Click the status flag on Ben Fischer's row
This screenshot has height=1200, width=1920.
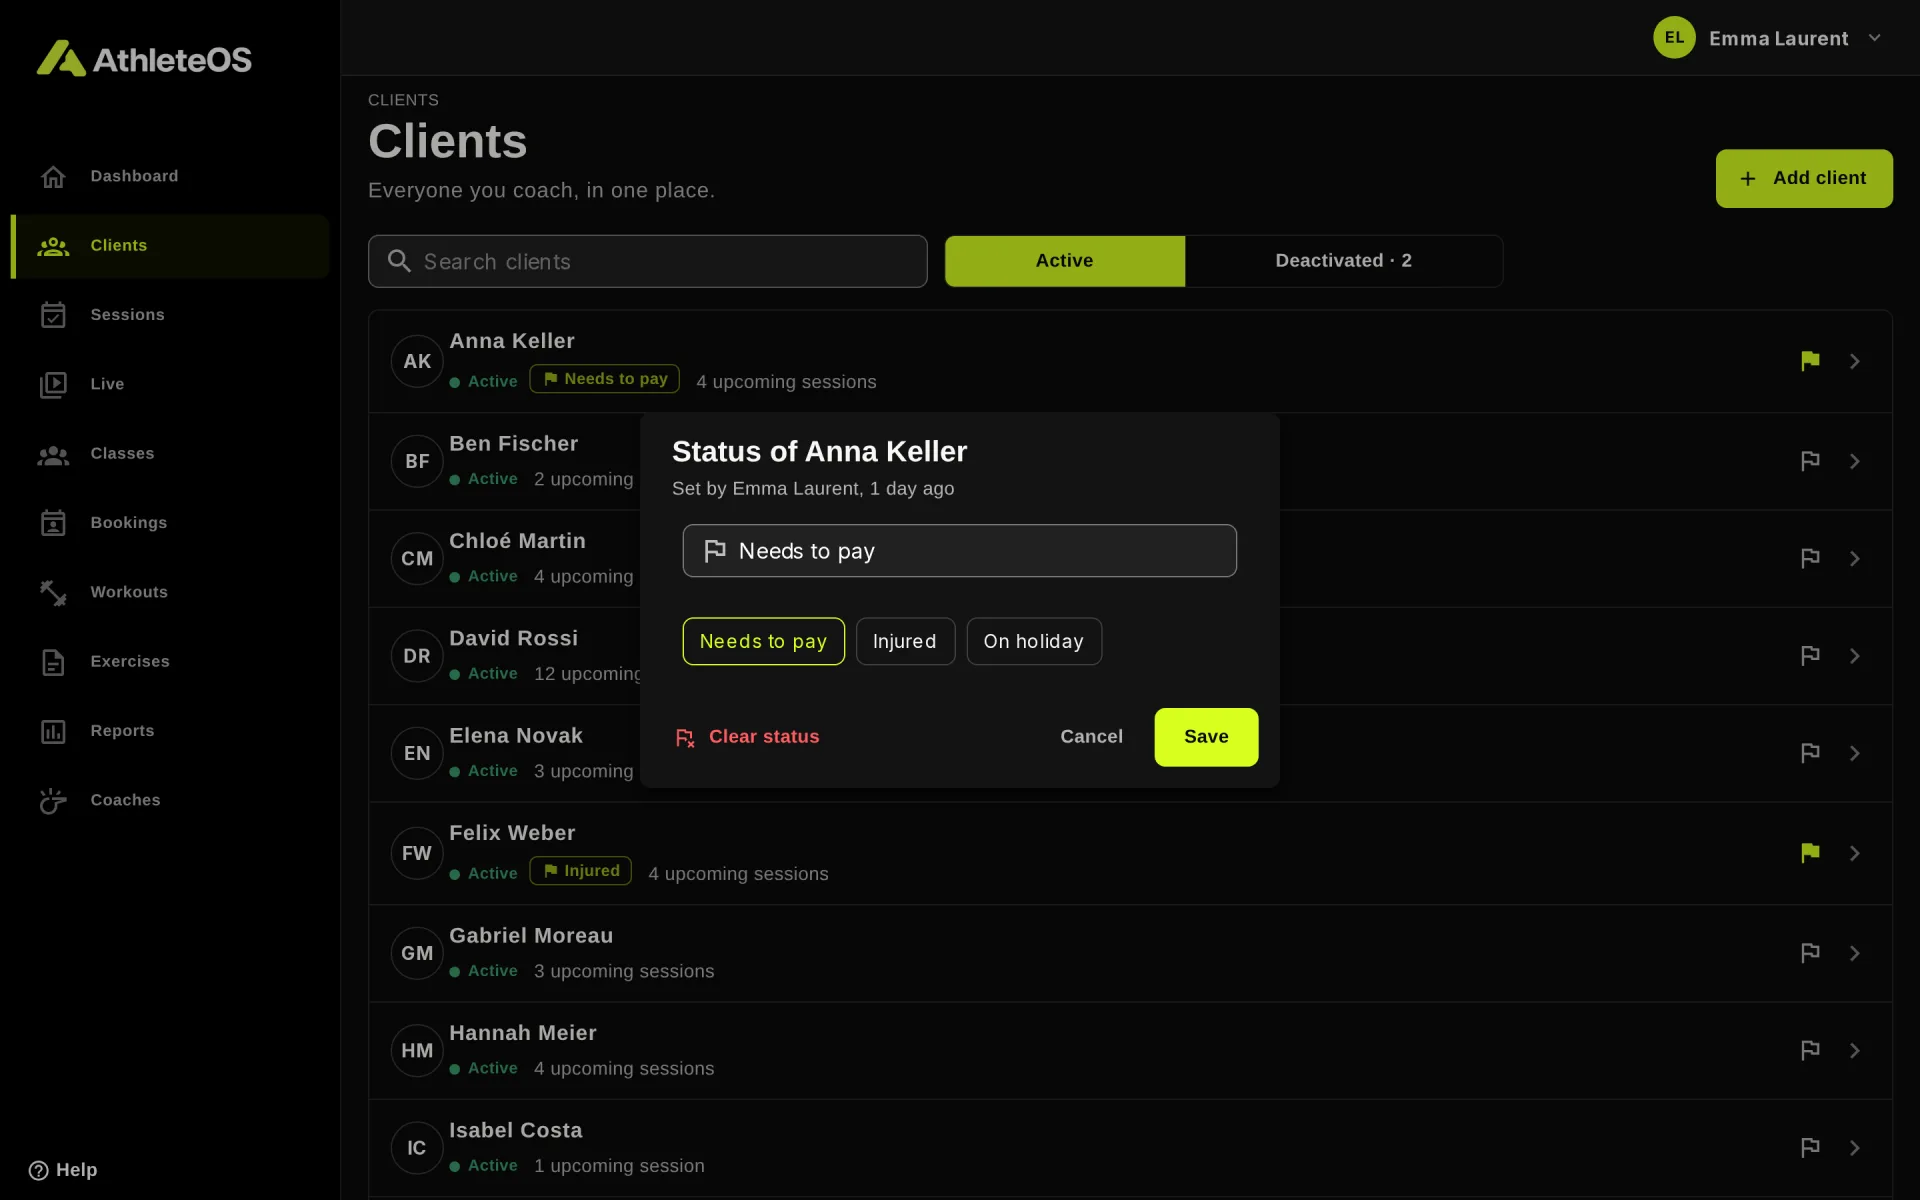click(1810, 461)
